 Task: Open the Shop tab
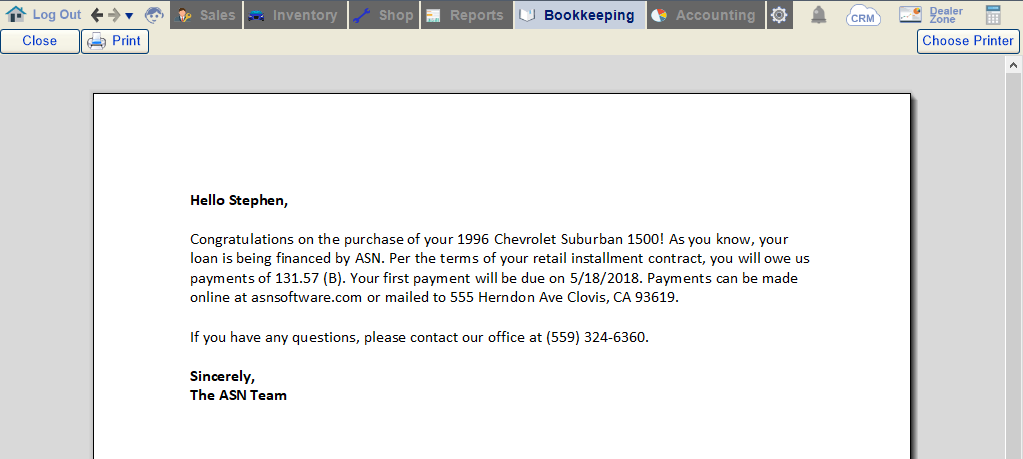click(x=384, y=15)
